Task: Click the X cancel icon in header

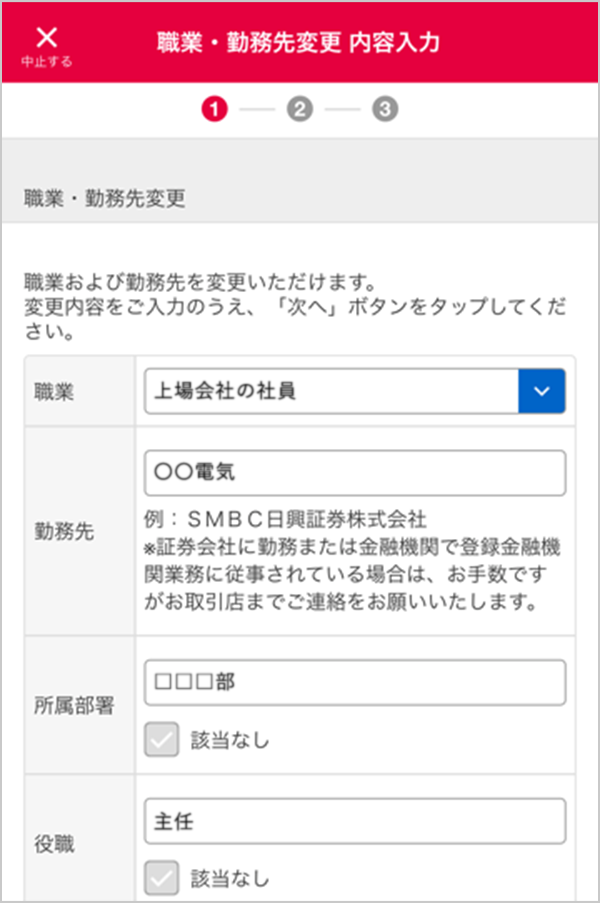Action: pyautogui.click(x=46, y=37)
